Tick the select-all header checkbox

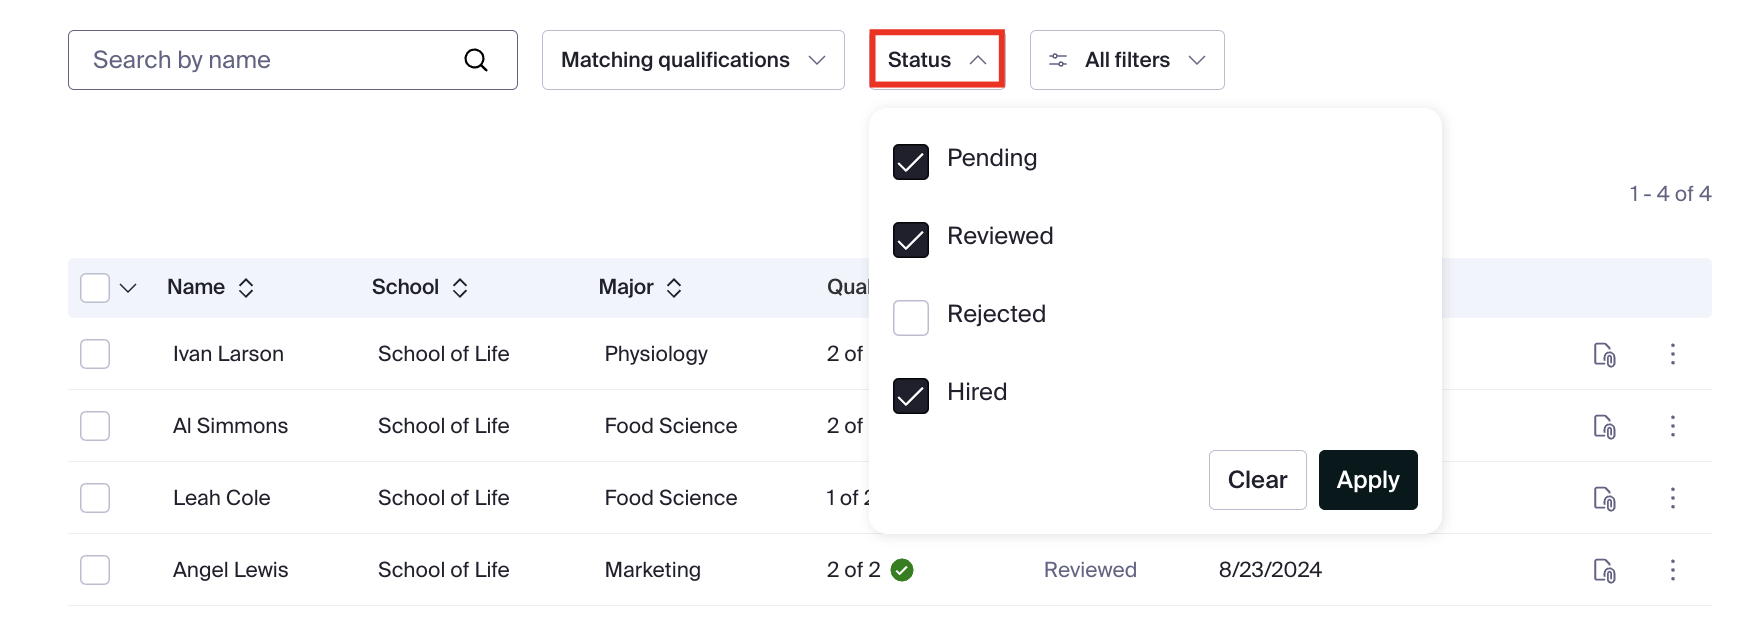pos(95,288)
